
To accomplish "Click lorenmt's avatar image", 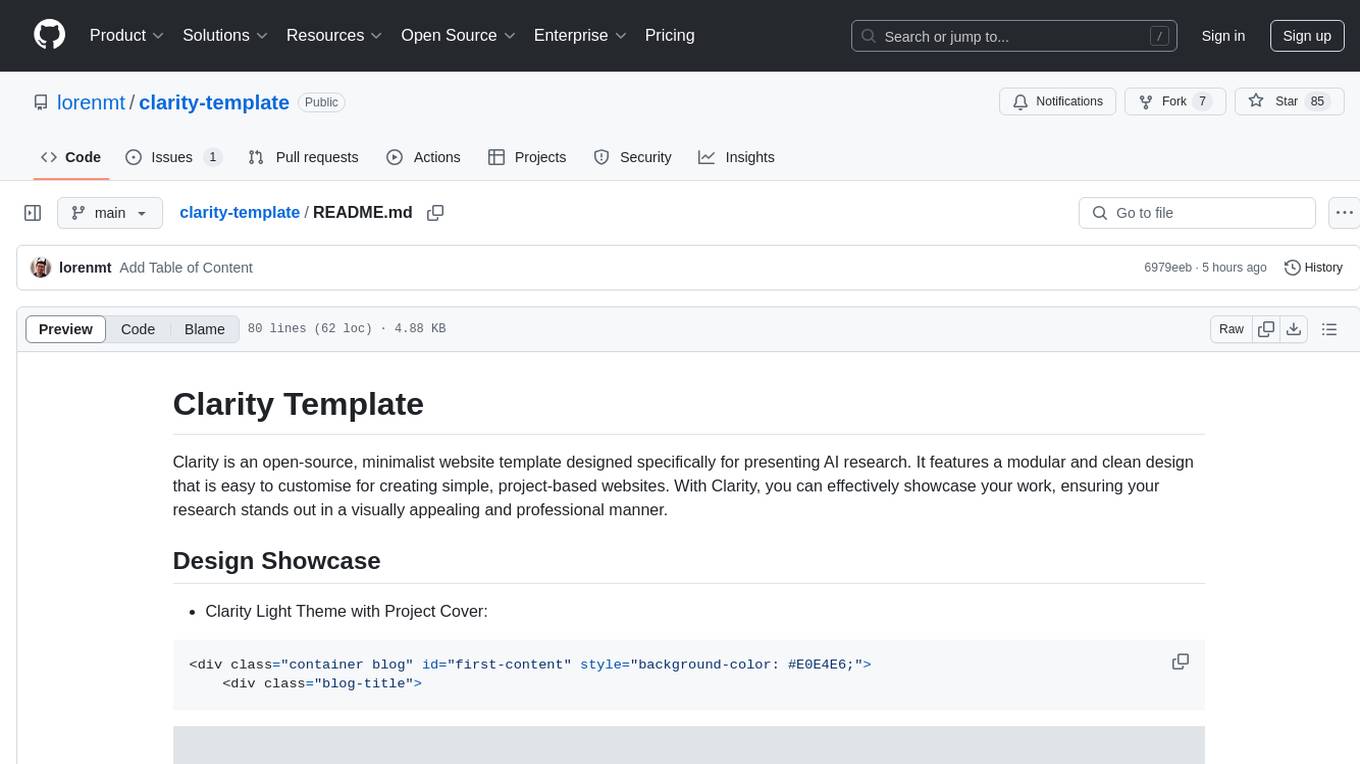I will click(41, 267).
